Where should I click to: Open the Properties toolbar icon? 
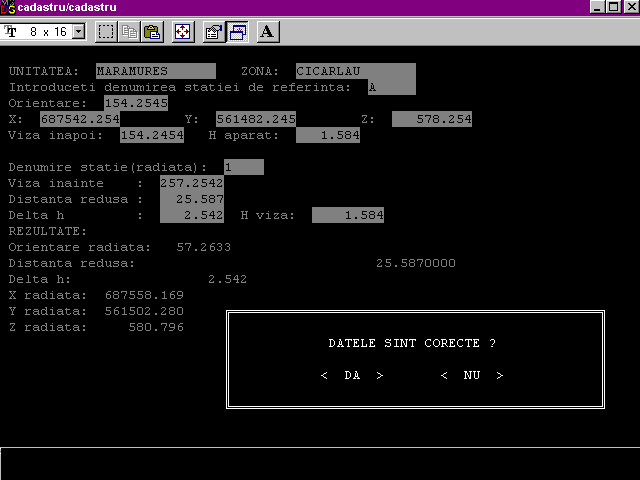coord(213,31)
